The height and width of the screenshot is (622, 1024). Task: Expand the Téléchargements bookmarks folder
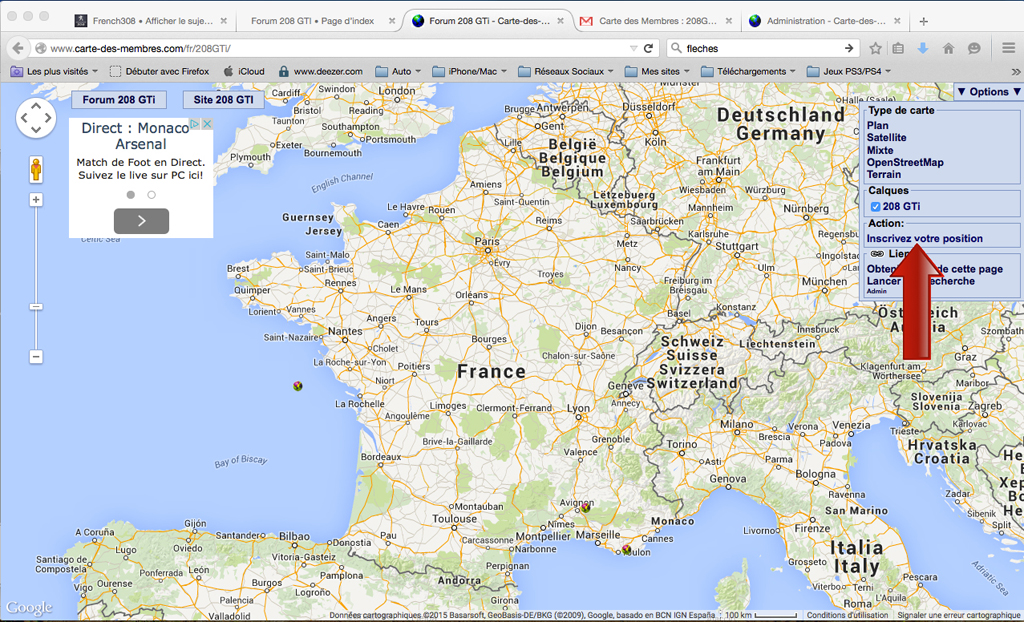pos(748,72)
